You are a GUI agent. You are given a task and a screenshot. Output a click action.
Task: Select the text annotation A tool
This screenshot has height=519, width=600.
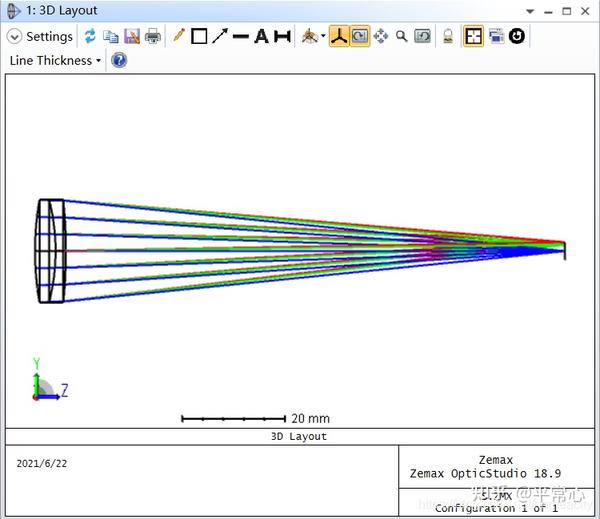pyautogui.click(x=261, y=37)
